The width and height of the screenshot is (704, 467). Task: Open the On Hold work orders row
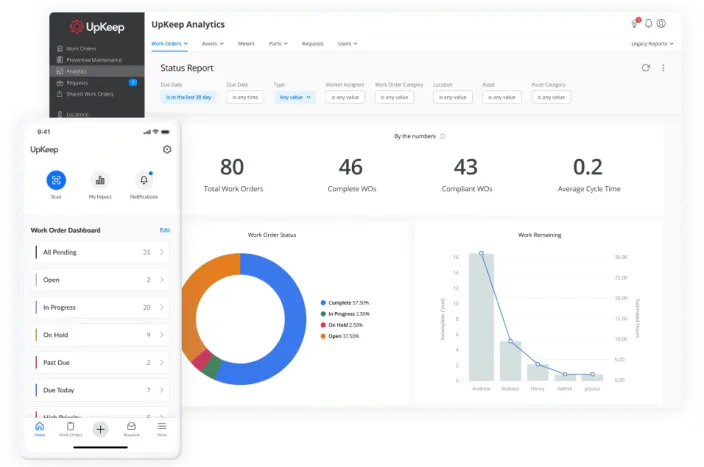click(x=101, y=335)
